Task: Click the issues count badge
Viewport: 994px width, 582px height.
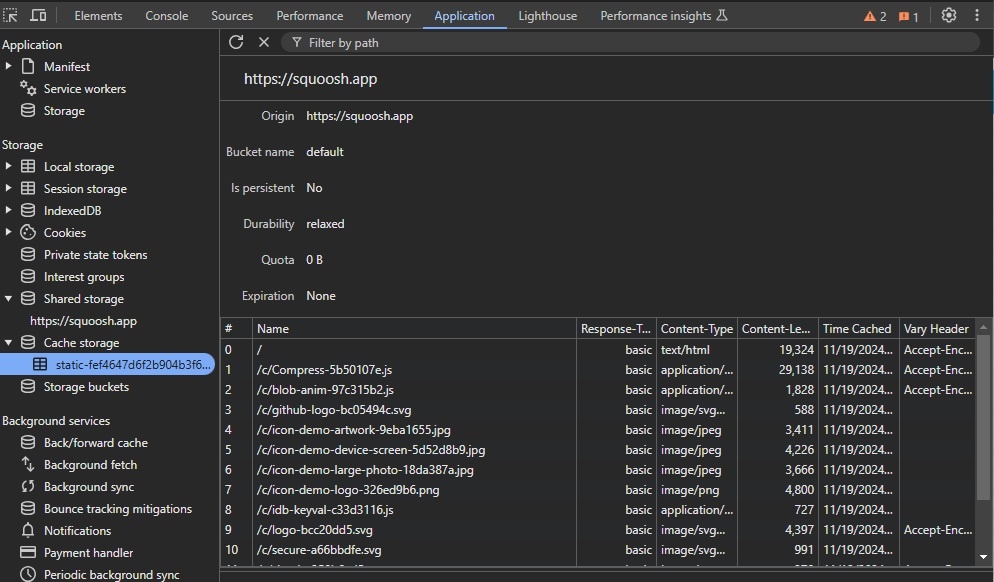Action: click(x=908, y=16)
